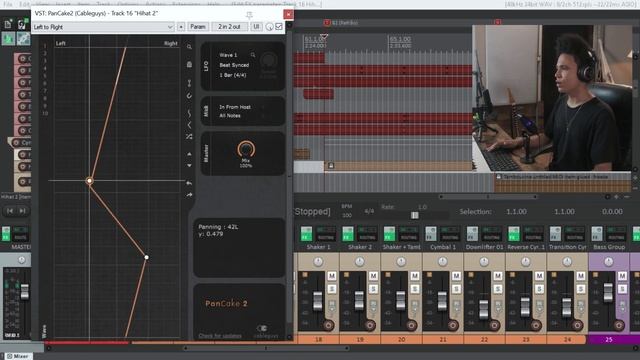Click the Transition Cyr track name
This screenshot has width=640, height=360.
567,247
